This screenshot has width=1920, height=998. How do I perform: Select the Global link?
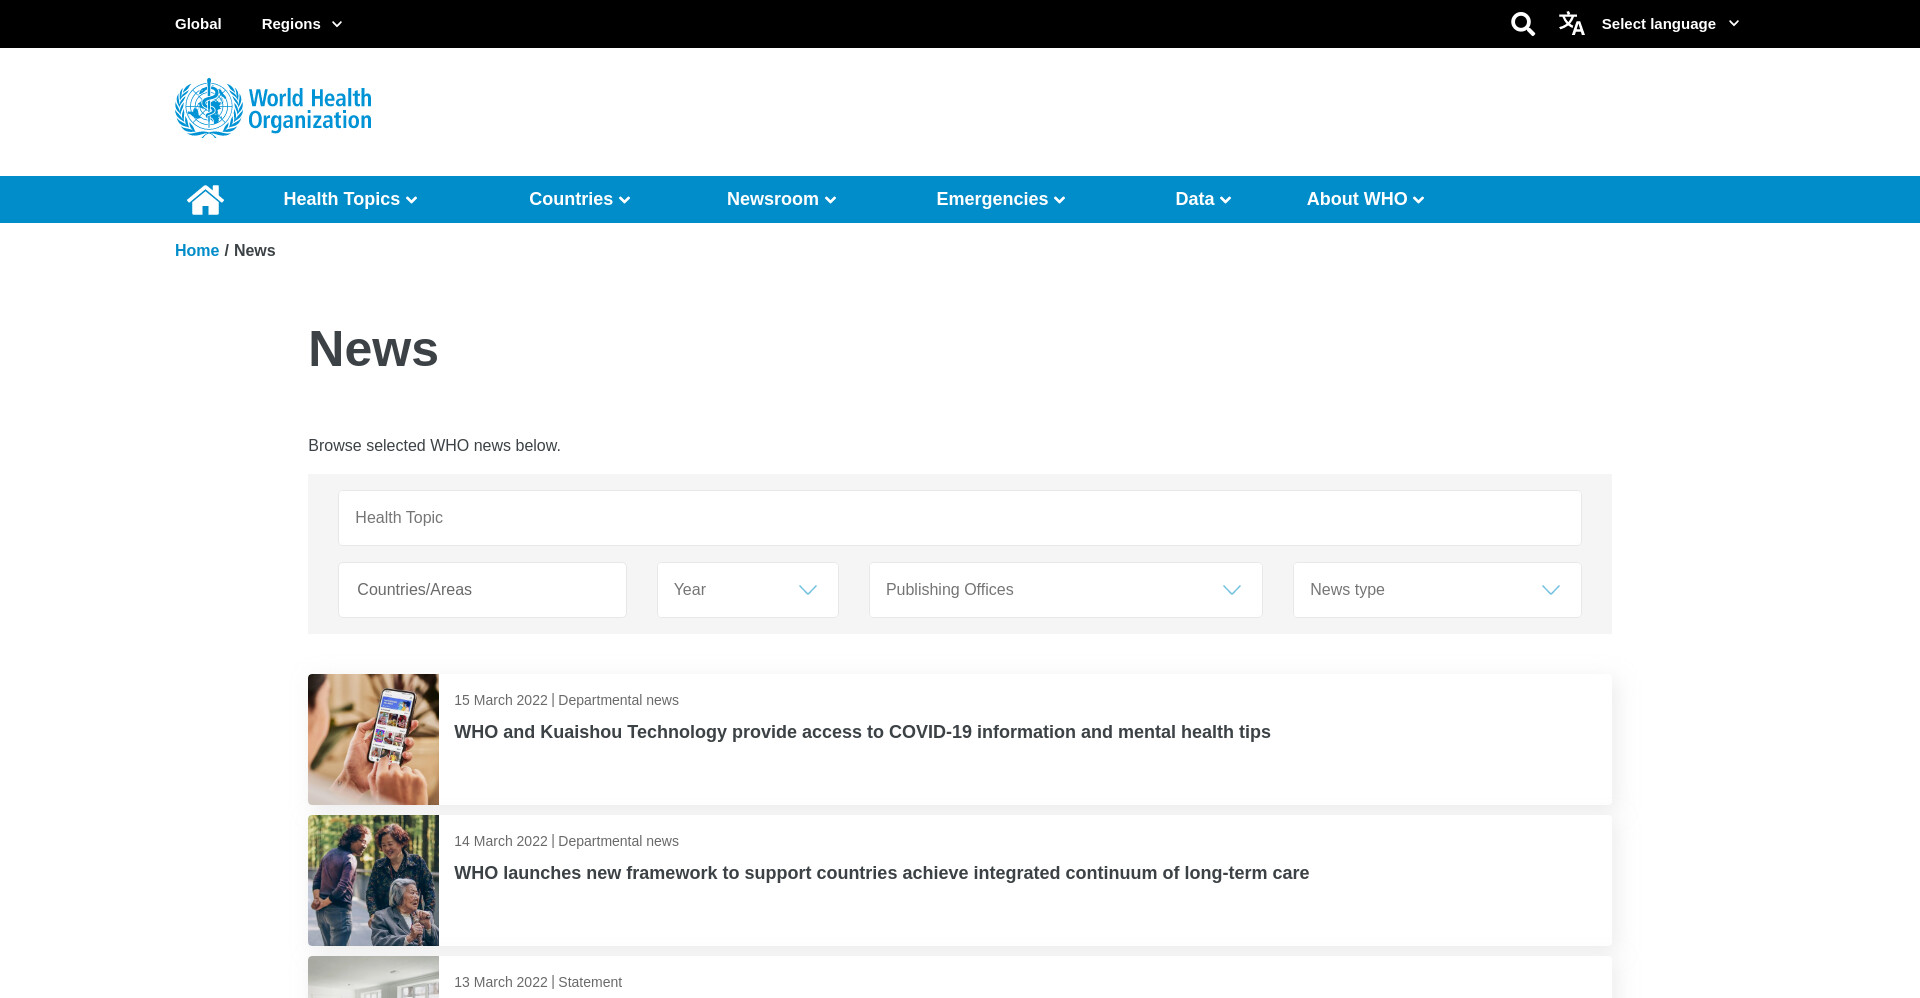click(198, 24)
